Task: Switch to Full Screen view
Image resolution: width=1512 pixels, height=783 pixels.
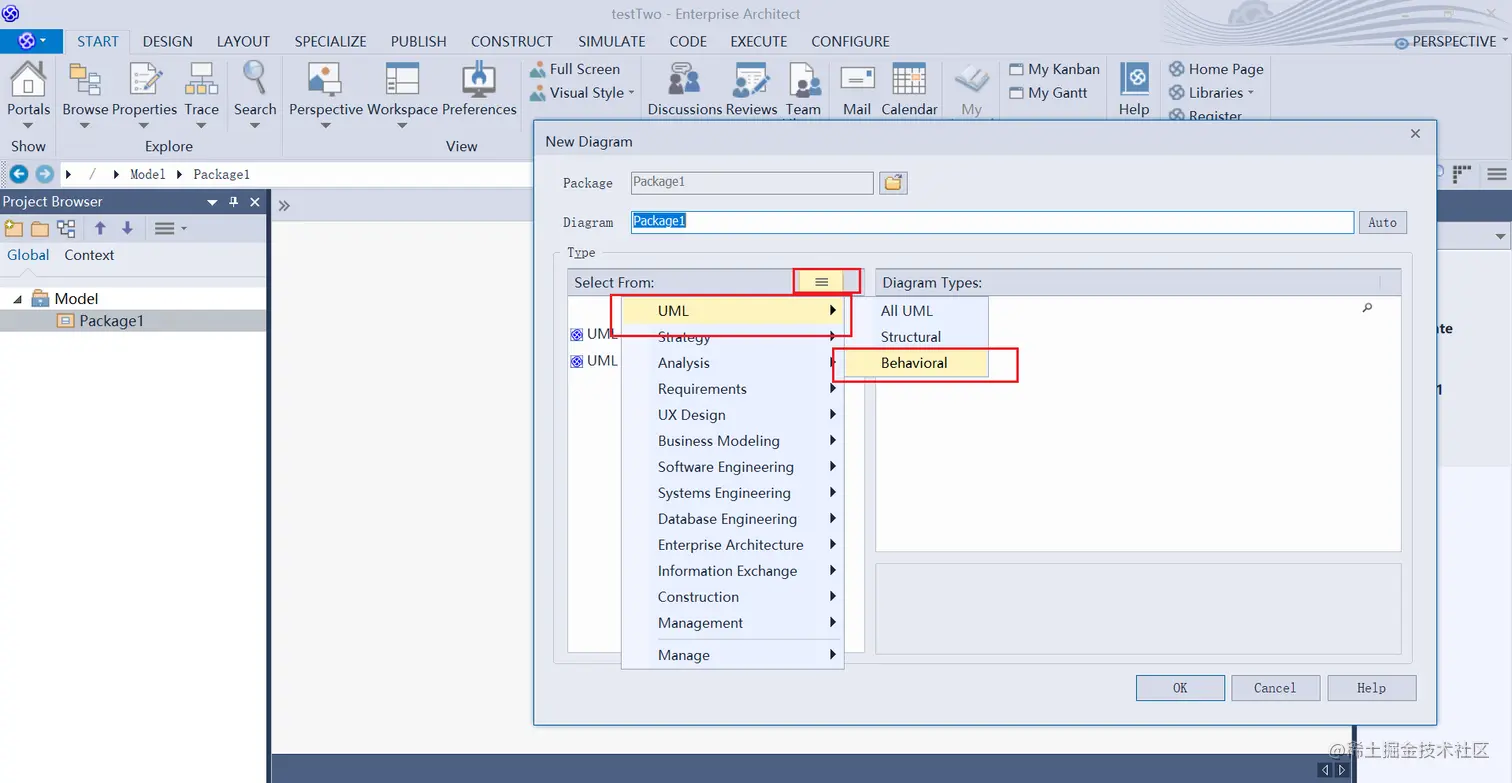Action: (575, 69)
